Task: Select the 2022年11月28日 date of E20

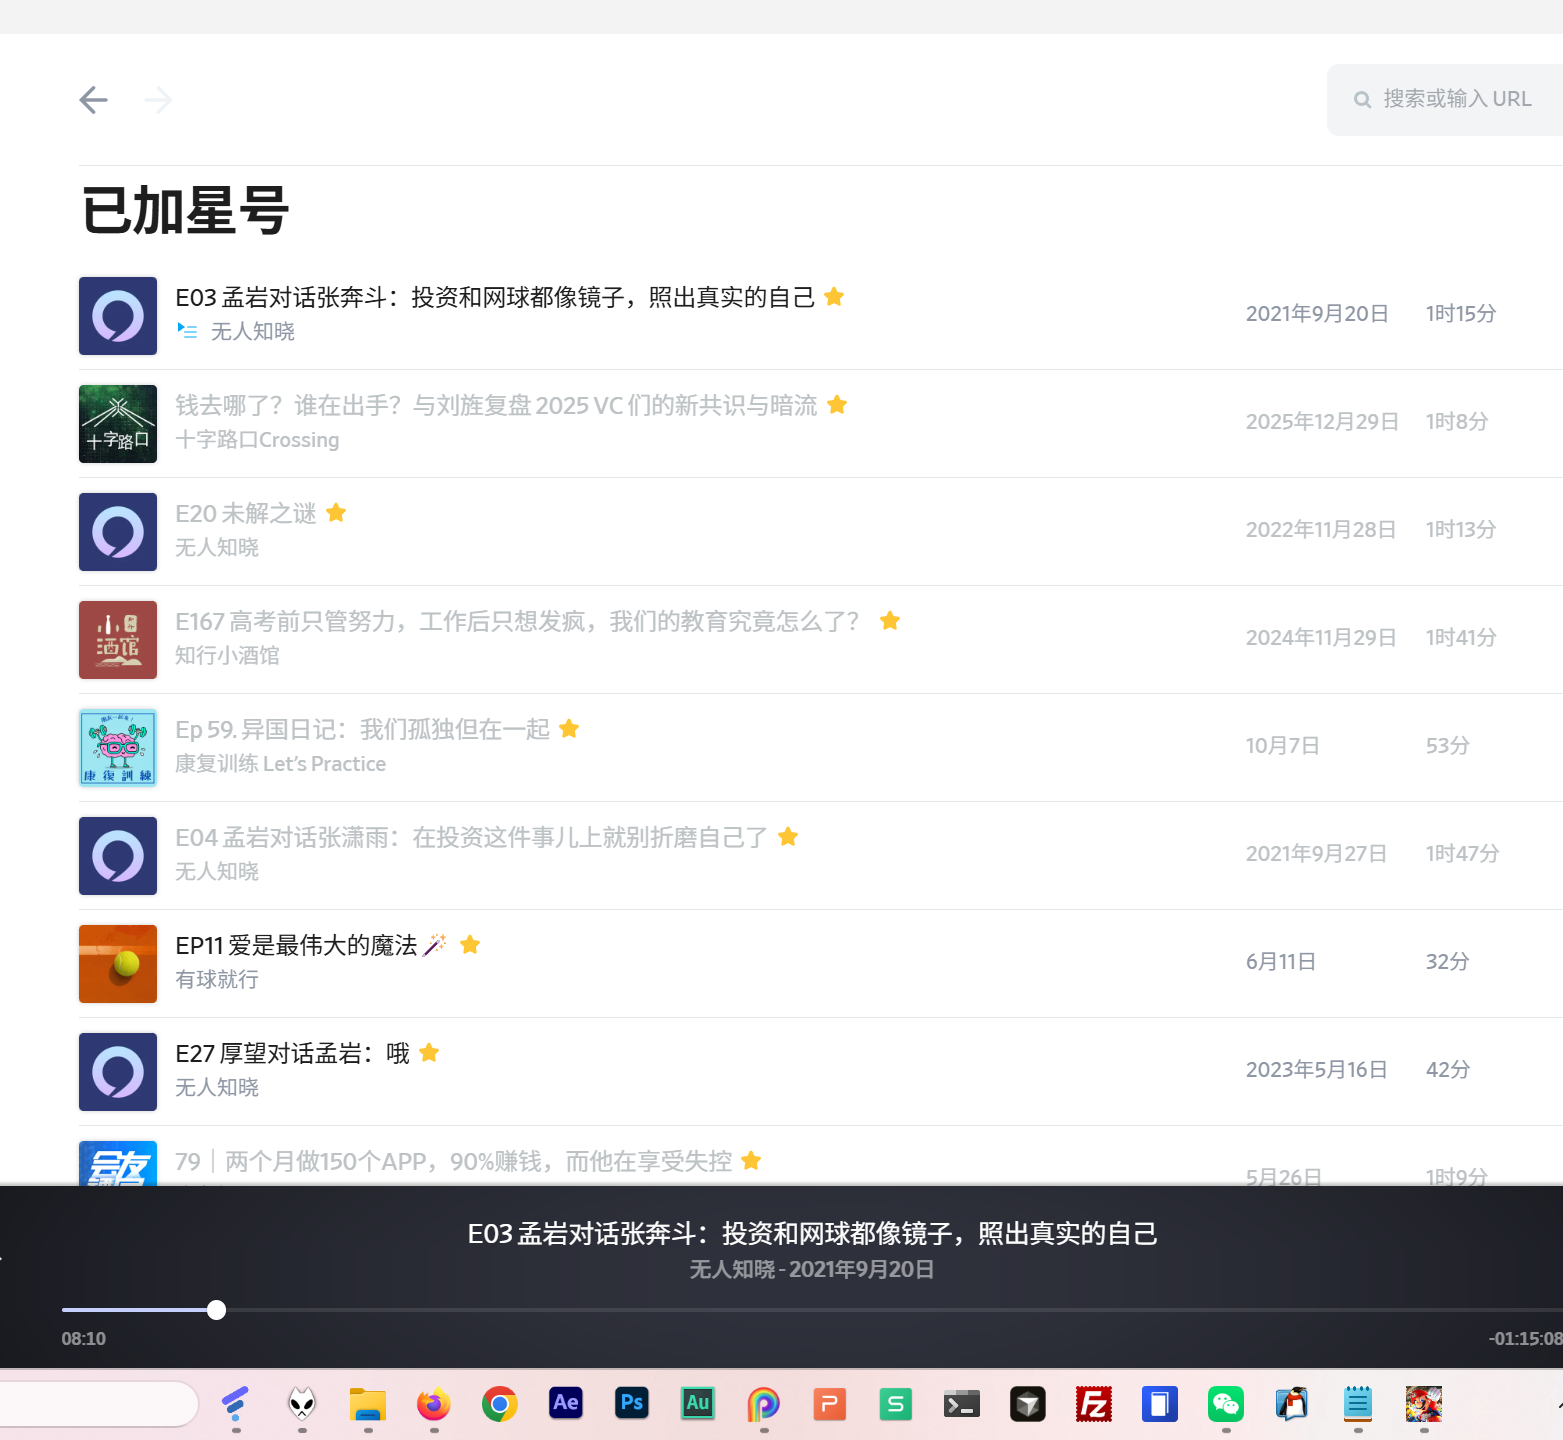Action: [x=1320, y=529]
